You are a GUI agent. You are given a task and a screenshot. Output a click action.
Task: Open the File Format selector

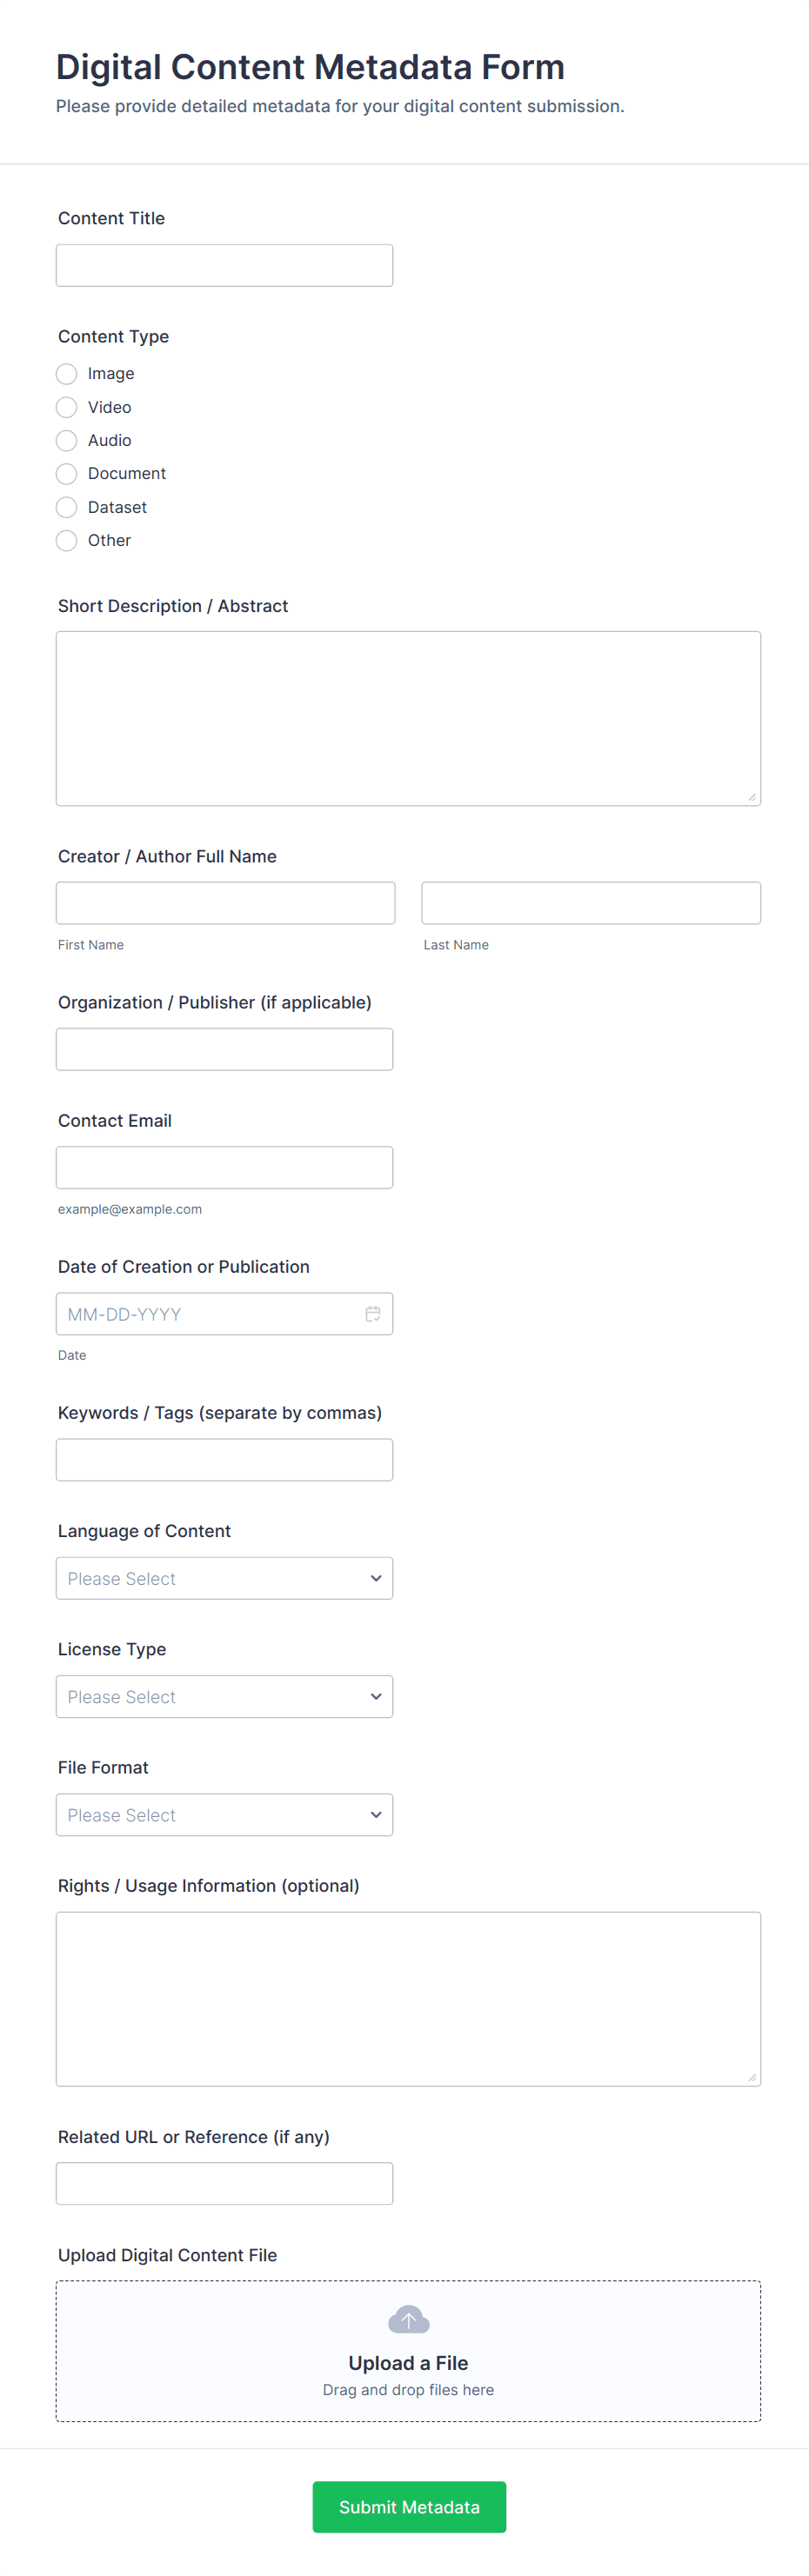(224, 1814)
